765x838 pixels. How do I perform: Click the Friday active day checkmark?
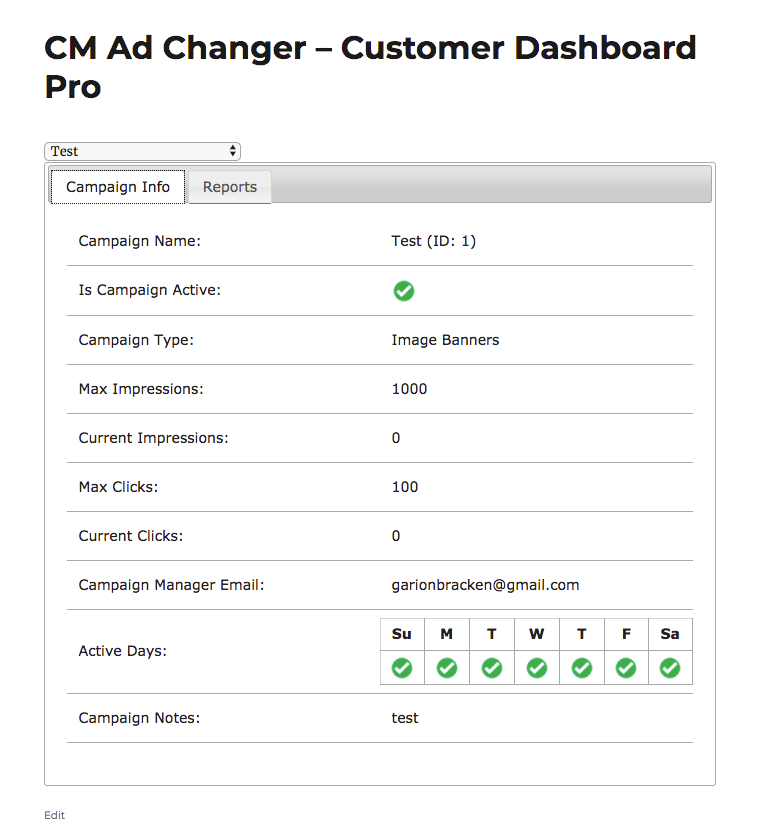tap(626, 667)
